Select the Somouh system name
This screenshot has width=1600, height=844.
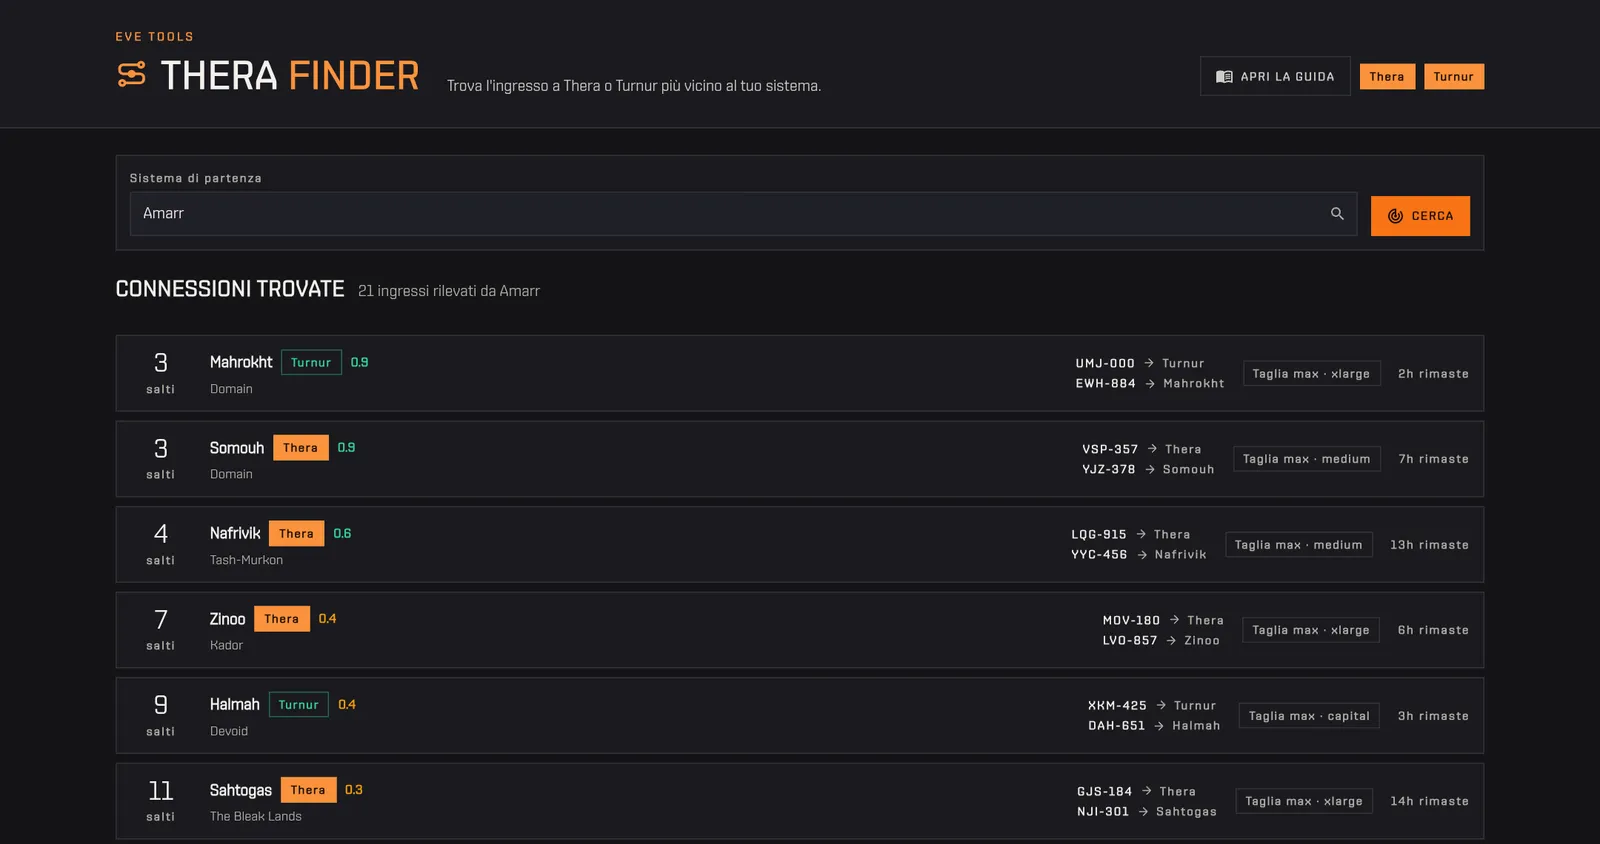coord(237,448)
